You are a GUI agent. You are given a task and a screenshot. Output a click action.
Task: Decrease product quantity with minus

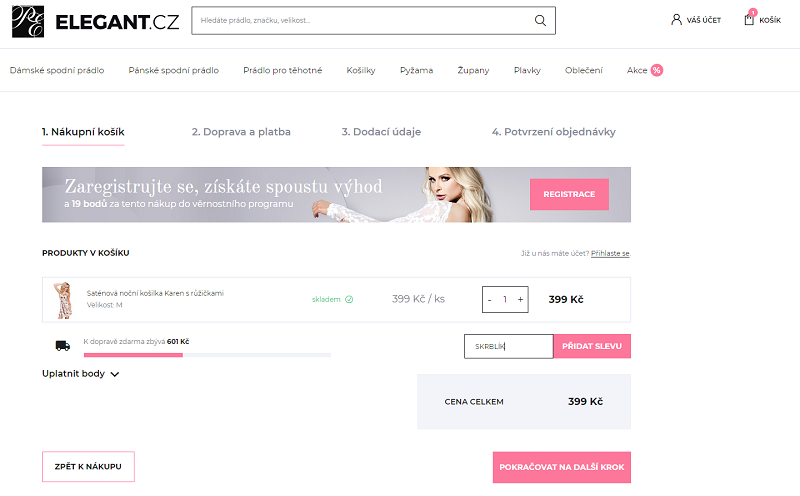pos(489,300)
